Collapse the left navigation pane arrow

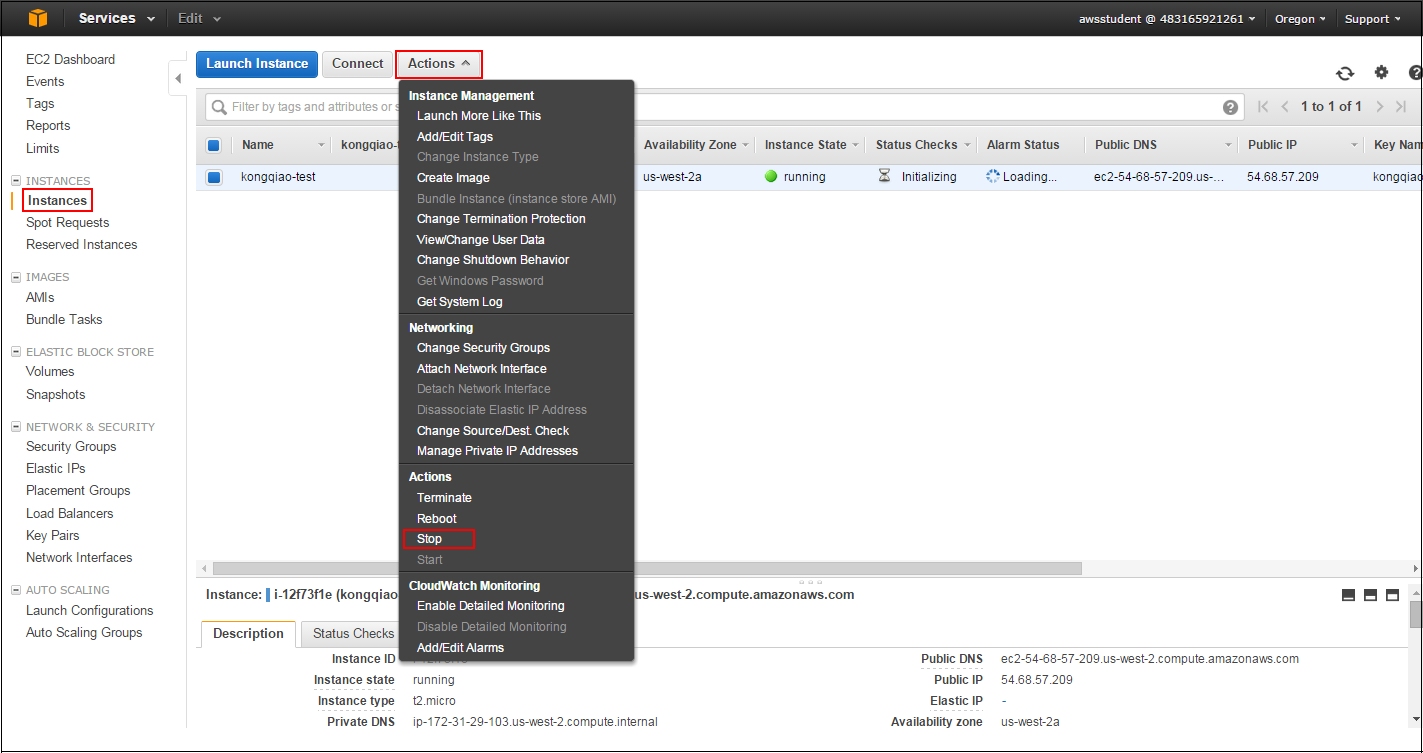point(178,78)
